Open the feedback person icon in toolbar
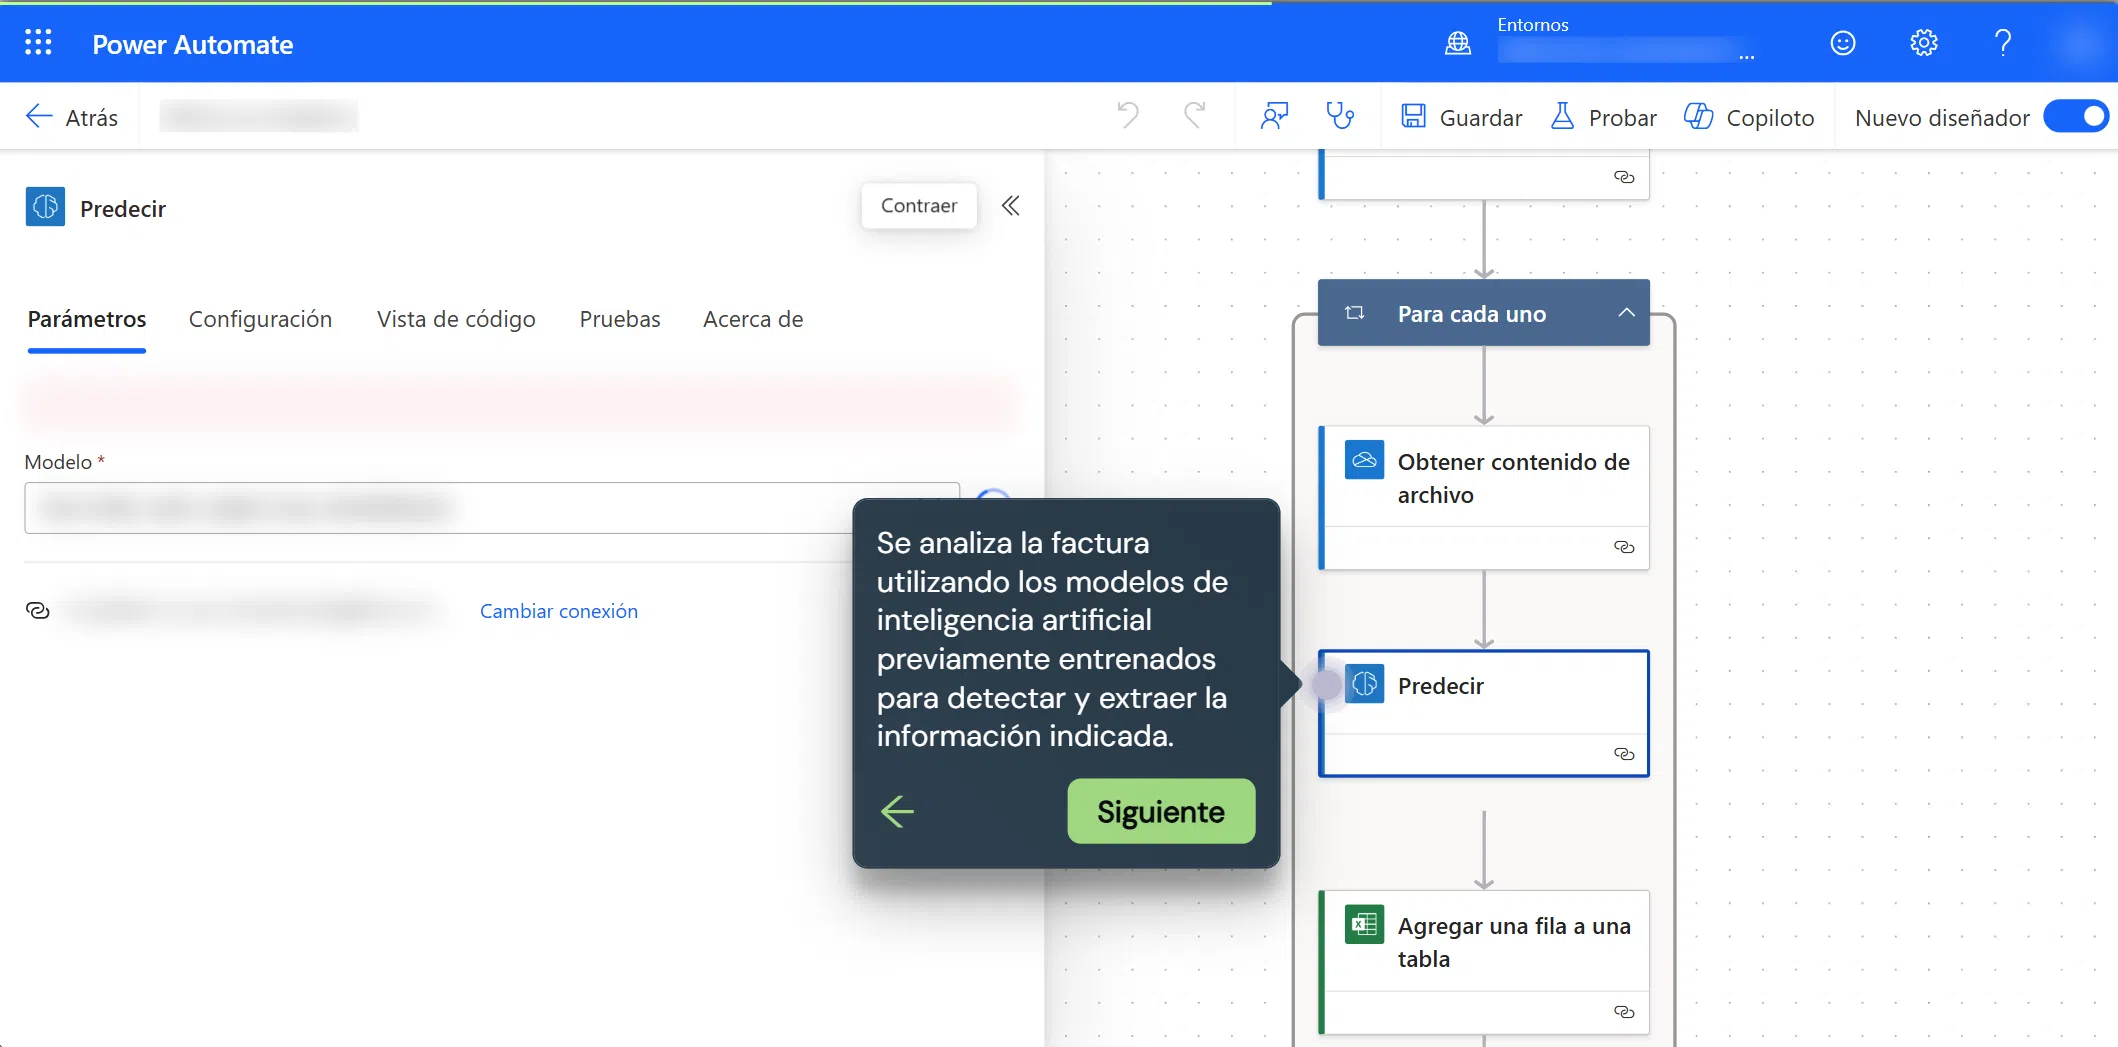2118x1047 pixels. tap(1274, 116)
